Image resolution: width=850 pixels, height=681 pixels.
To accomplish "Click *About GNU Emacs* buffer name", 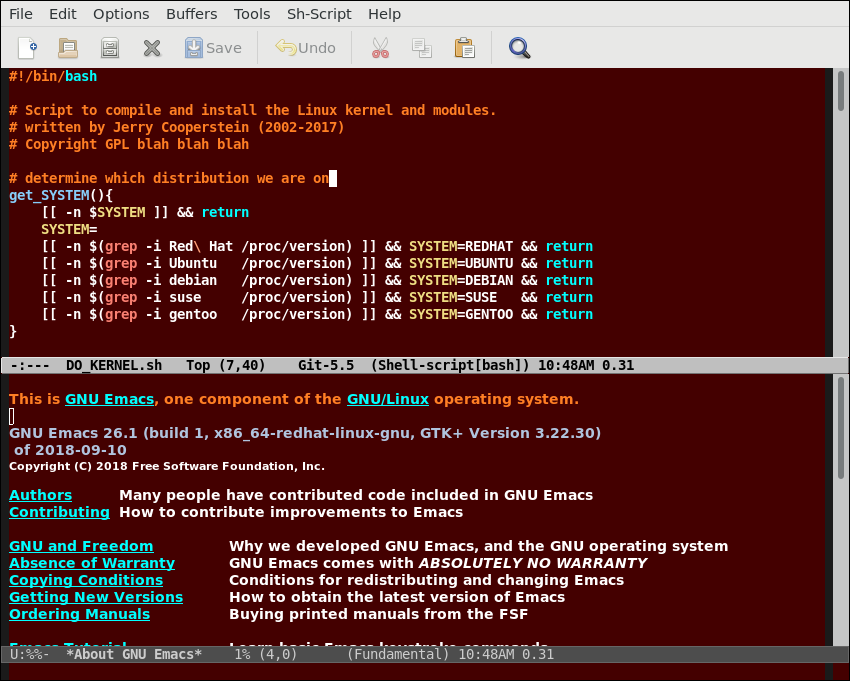I will 134,654.
